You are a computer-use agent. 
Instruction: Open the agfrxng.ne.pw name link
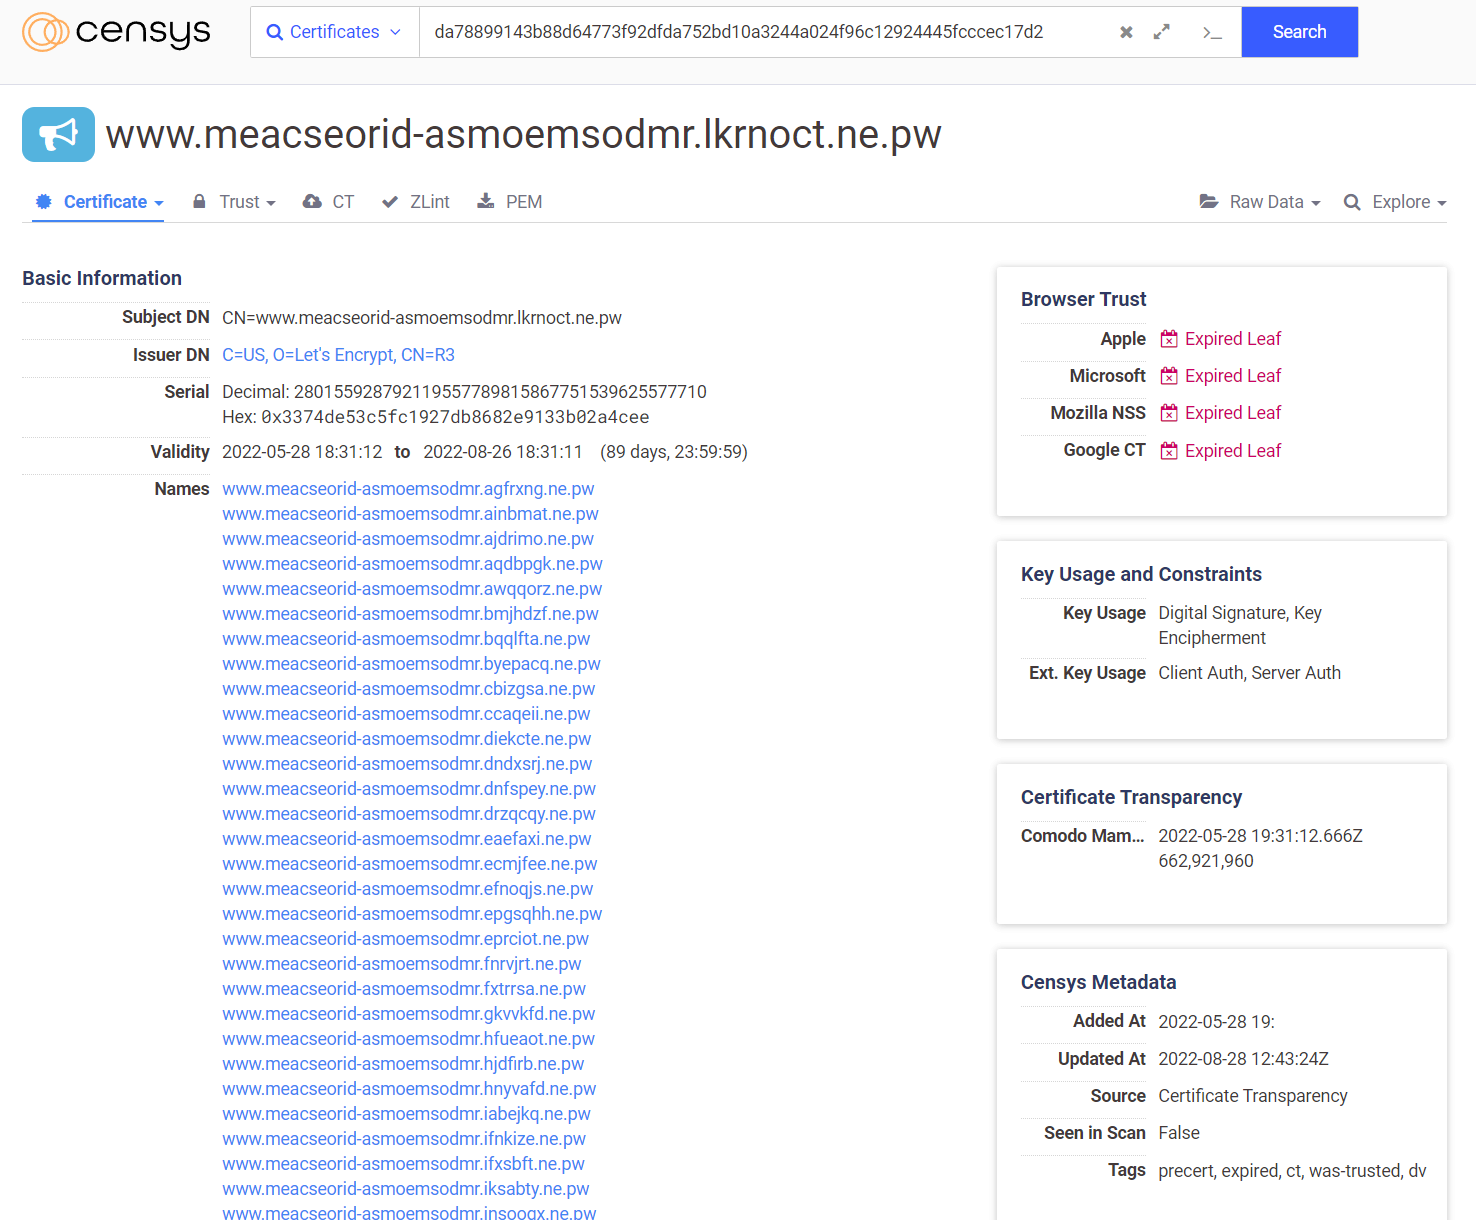(x=408, y=489)
